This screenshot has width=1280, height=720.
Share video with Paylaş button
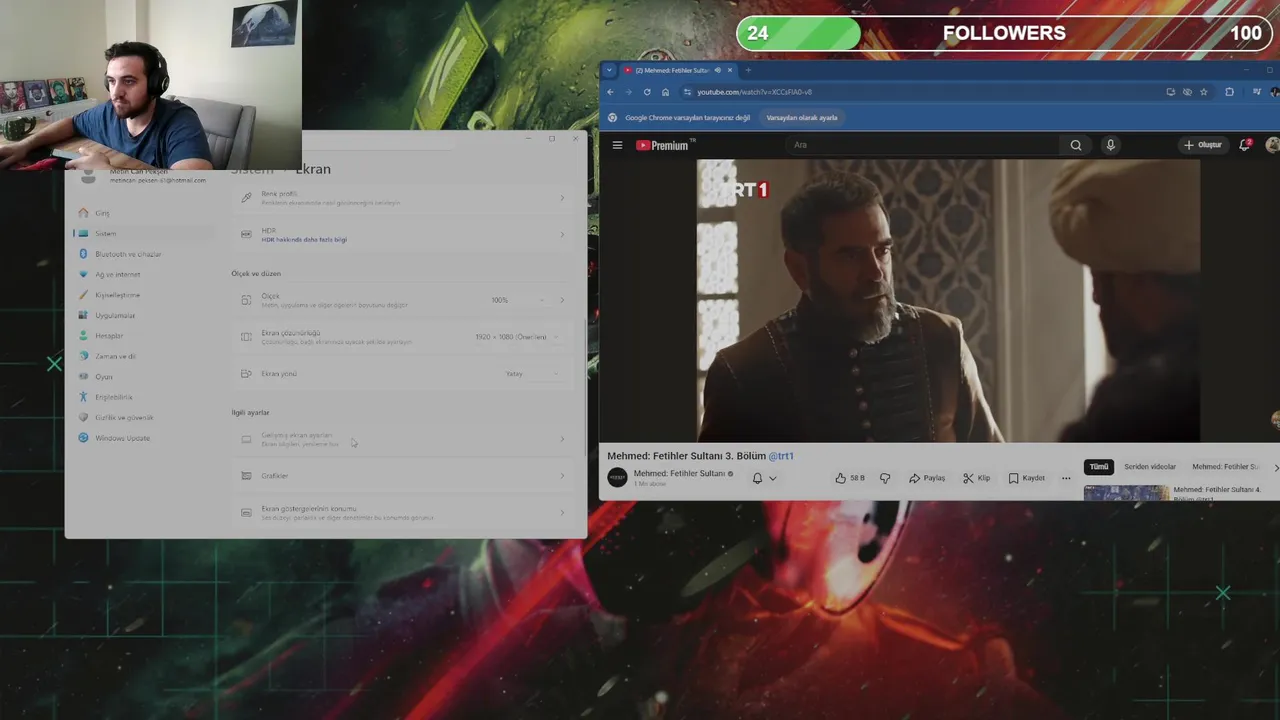tap(927, 478)
